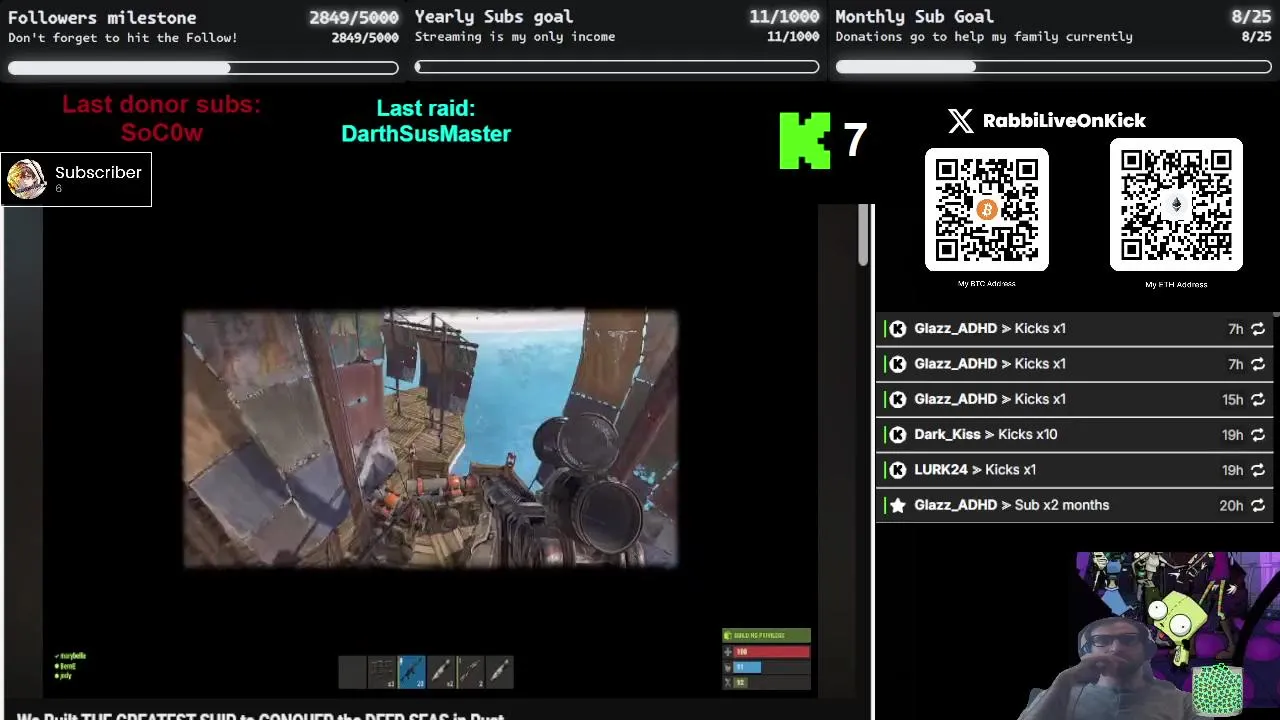Click "Streaming is my only income" text
Viewport: 1280px width, 720px height.
click(x=515, y=37)
